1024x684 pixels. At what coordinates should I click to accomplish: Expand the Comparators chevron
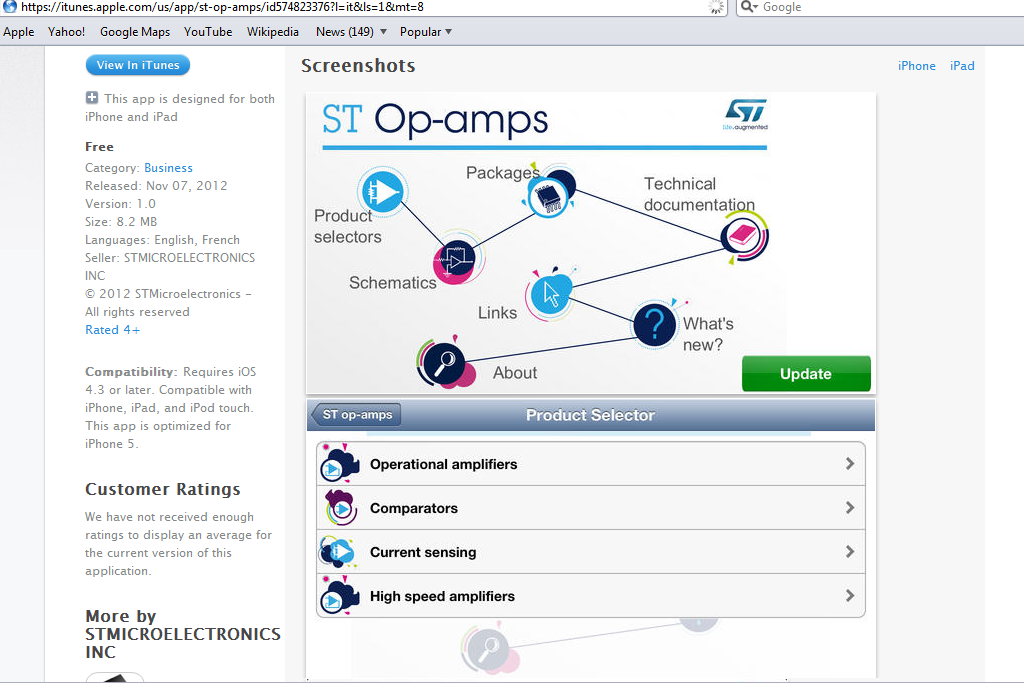tap(850, 508)
